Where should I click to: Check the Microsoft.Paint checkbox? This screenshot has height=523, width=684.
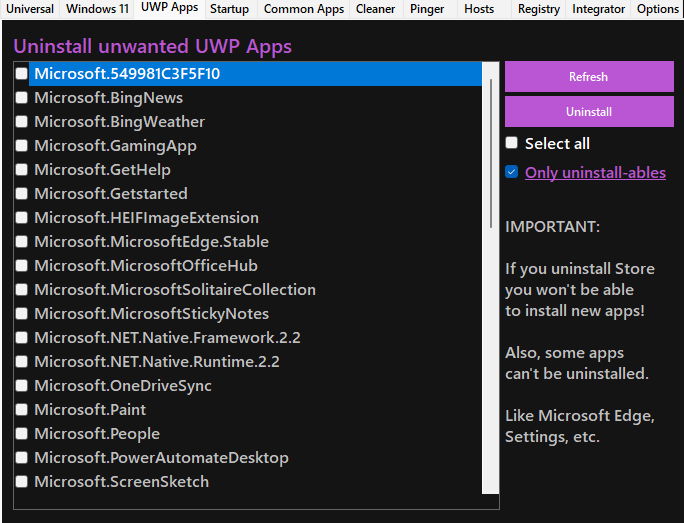click(21, 409)
